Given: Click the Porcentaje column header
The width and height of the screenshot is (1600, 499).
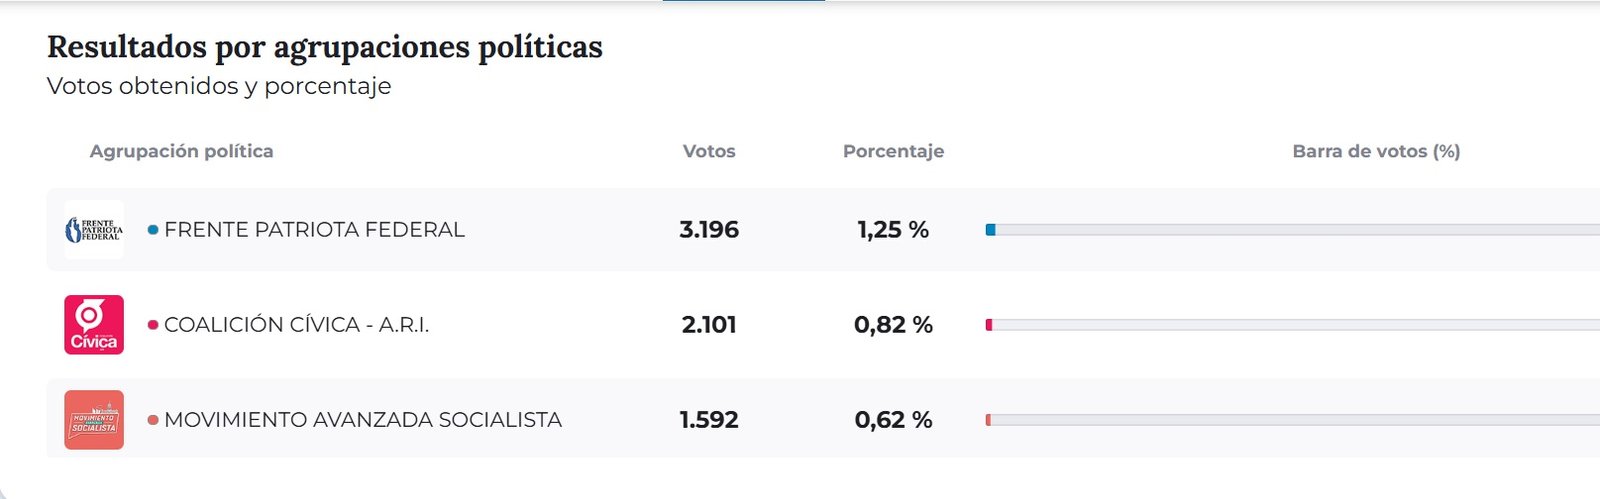Looking at the screenshot, I should (893, 151).
